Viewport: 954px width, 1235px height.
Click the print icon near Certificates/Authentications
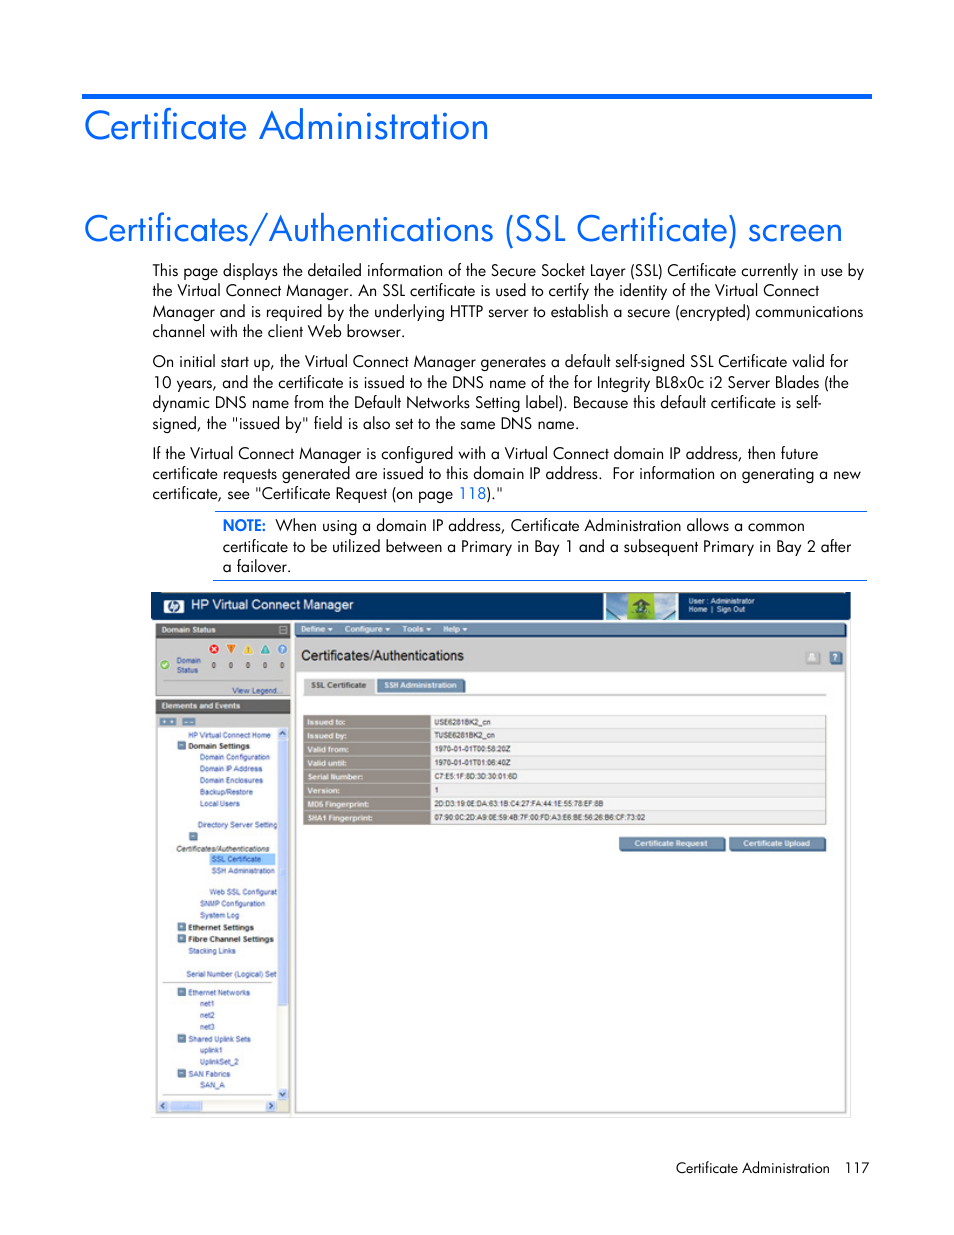(x=813, y=658)
